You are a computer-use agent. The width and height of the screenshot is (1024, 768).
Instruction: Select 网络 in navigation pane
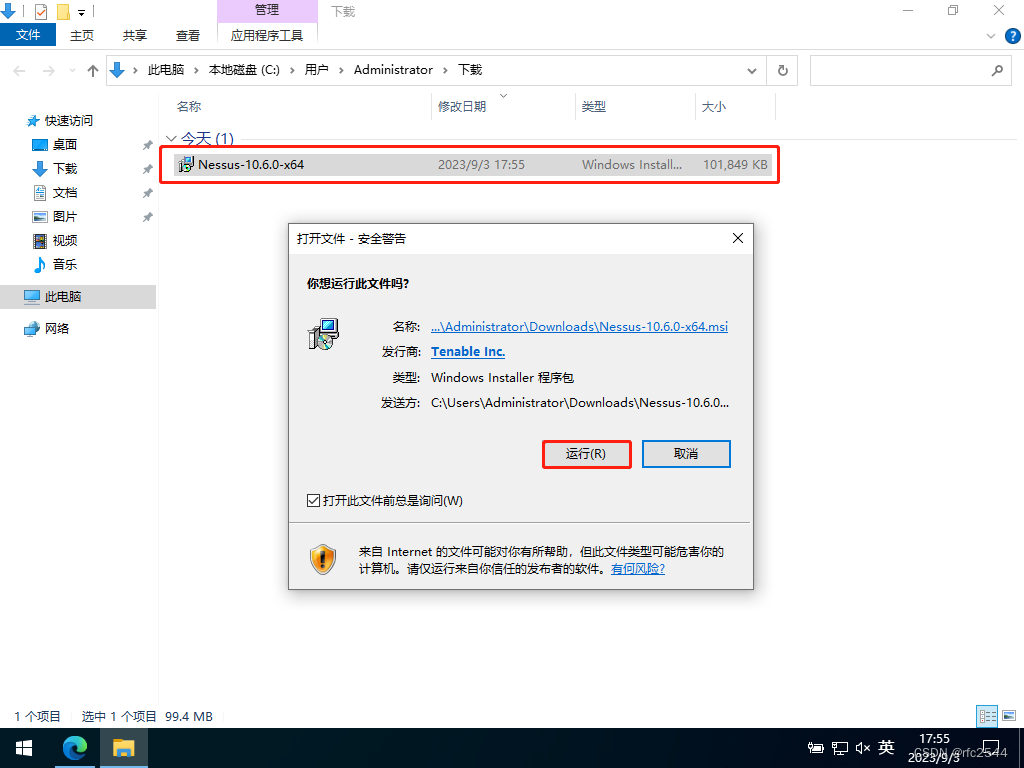[x=56, y=328]
